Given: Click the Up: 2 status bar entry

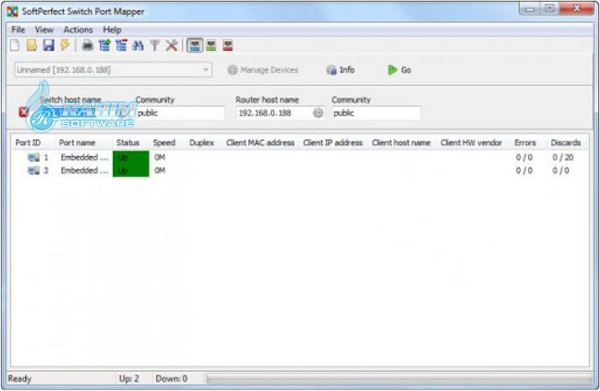Looking at the screenshot, I should point(129,379).
